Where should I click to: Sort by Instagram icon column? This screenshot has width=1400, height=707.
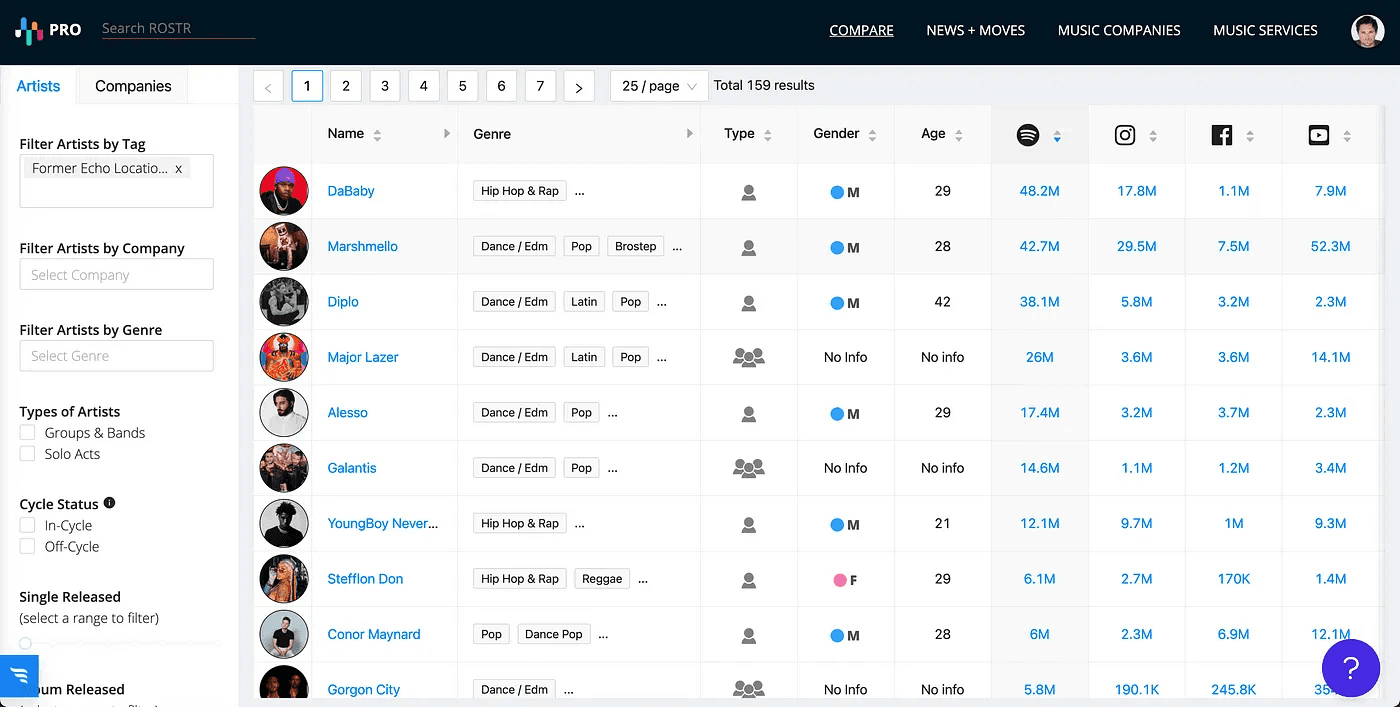coord(1153,135)
